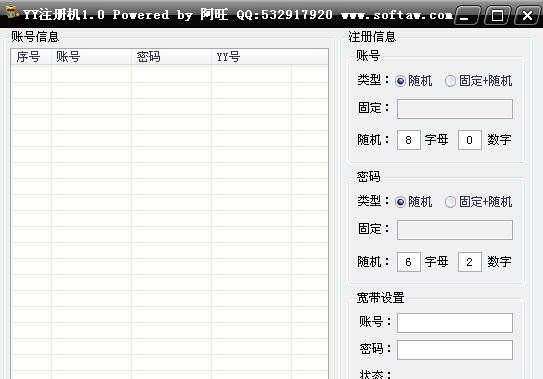This screenshot has width=543, height=379.
Task: Focus the 宽带设置 密码 input field
Action: click(x=455, y=350)
